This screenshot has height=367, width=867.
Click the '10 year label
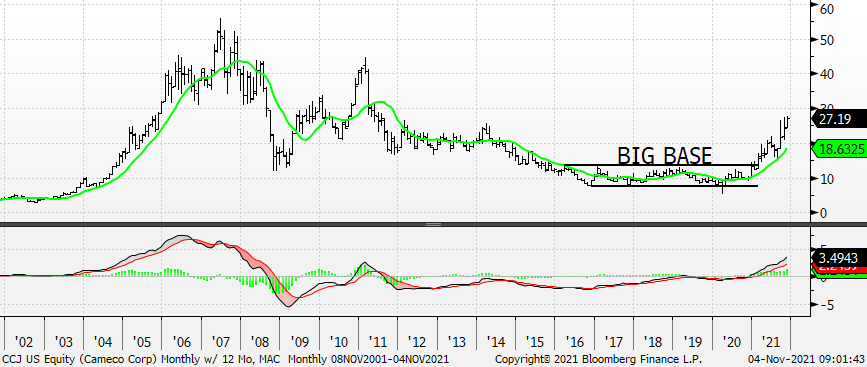point(338,341)
